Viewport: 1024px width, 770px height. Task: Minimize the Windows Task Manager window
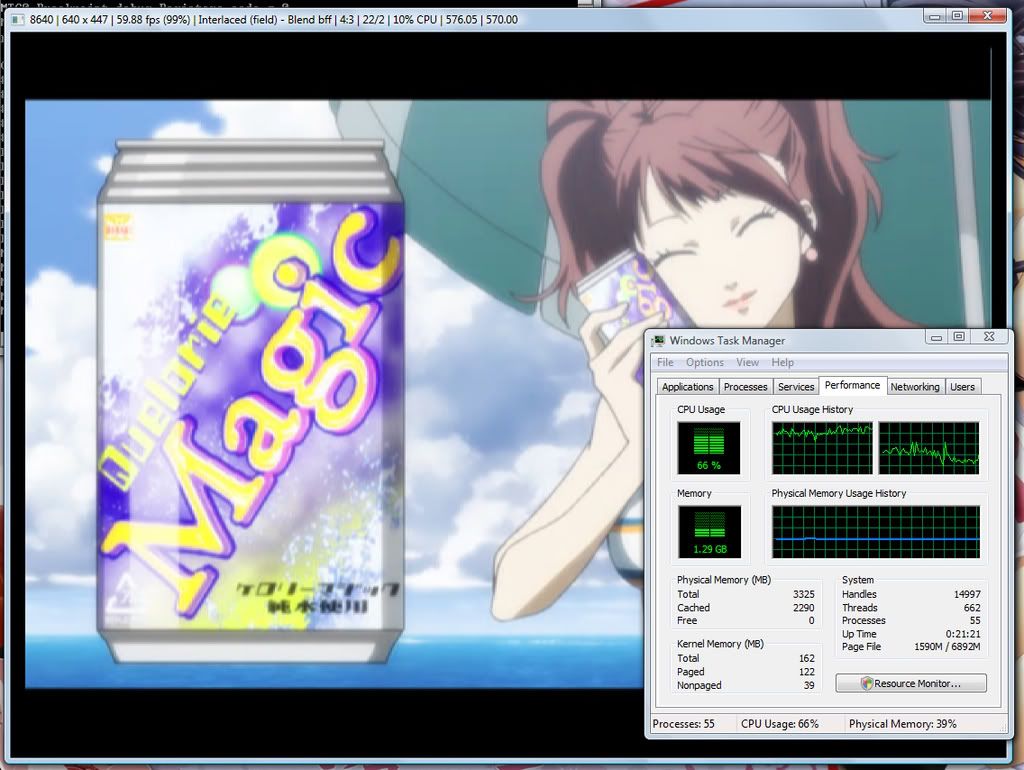point(935,338)
